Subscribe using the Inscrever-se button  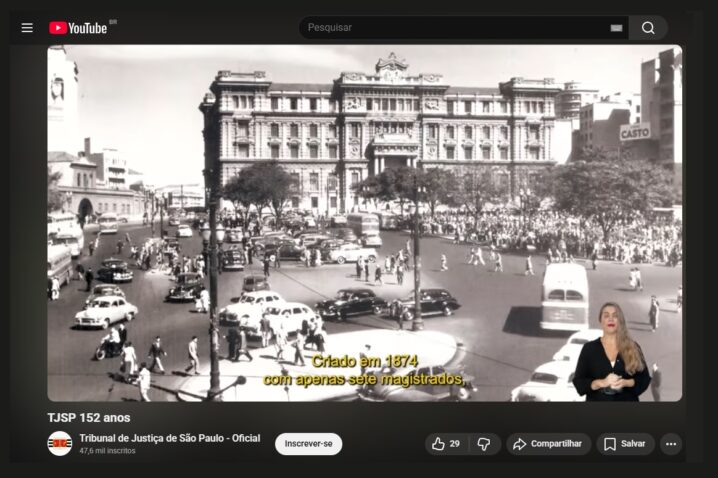click(308, 444)
